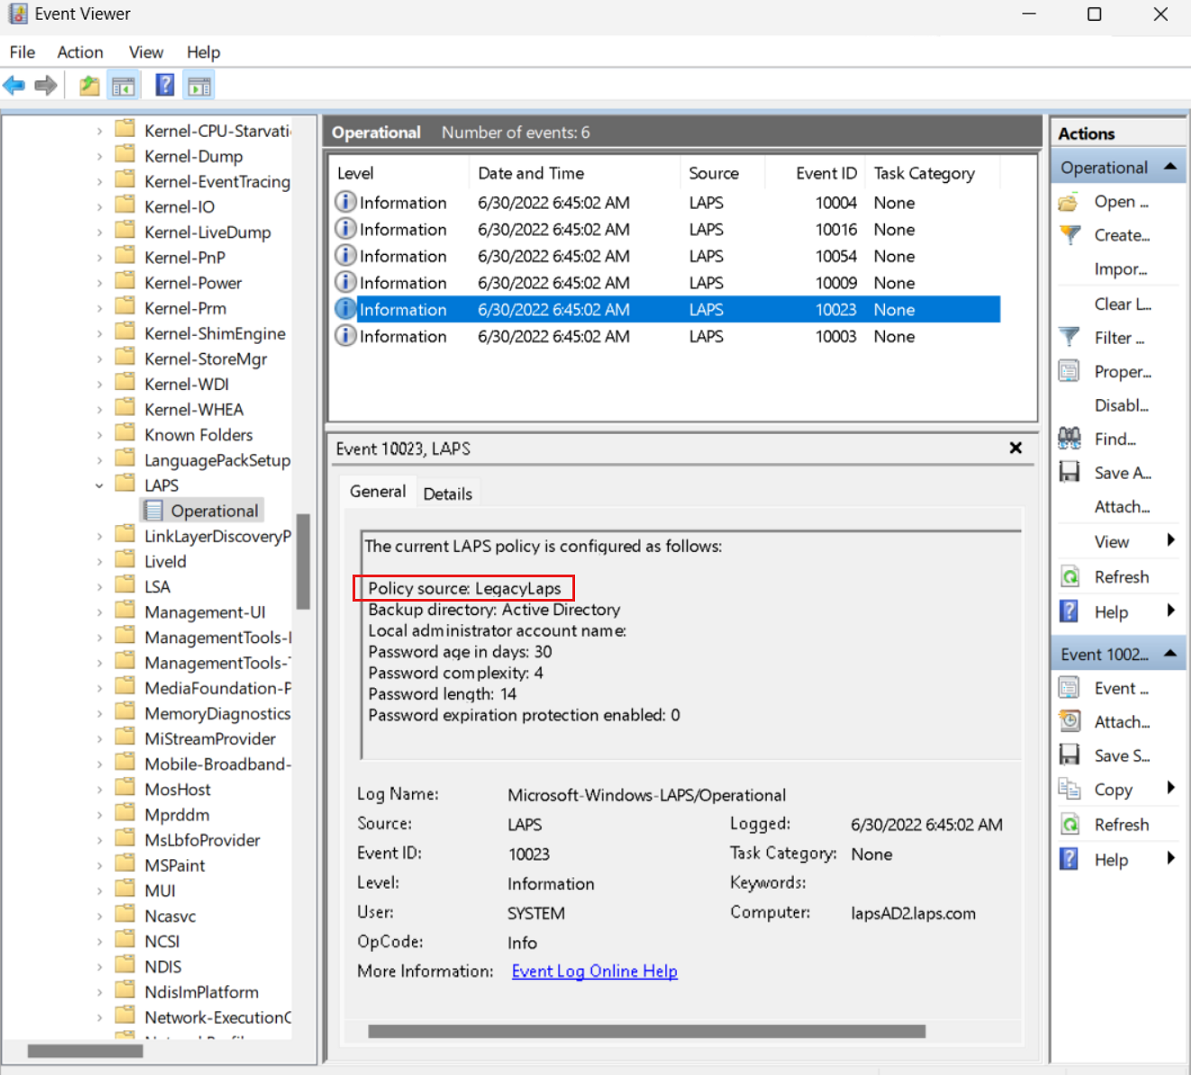Screen dimensions: 1191x1075
Task: Collapse the Event 1002... actions section
Action: click(1170, 654)
